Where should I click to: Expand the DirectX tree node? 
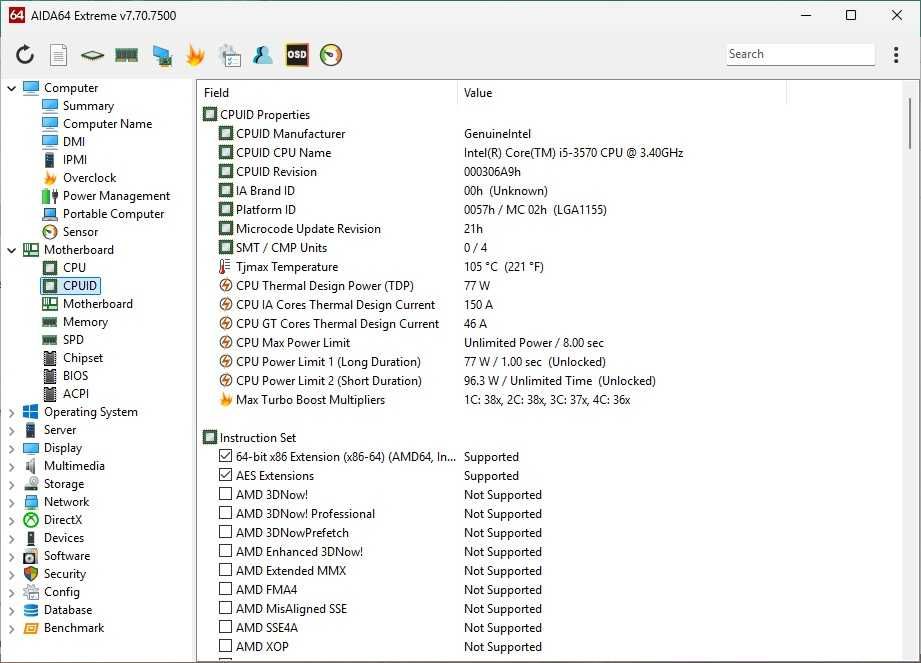click(x=11, y=521)
